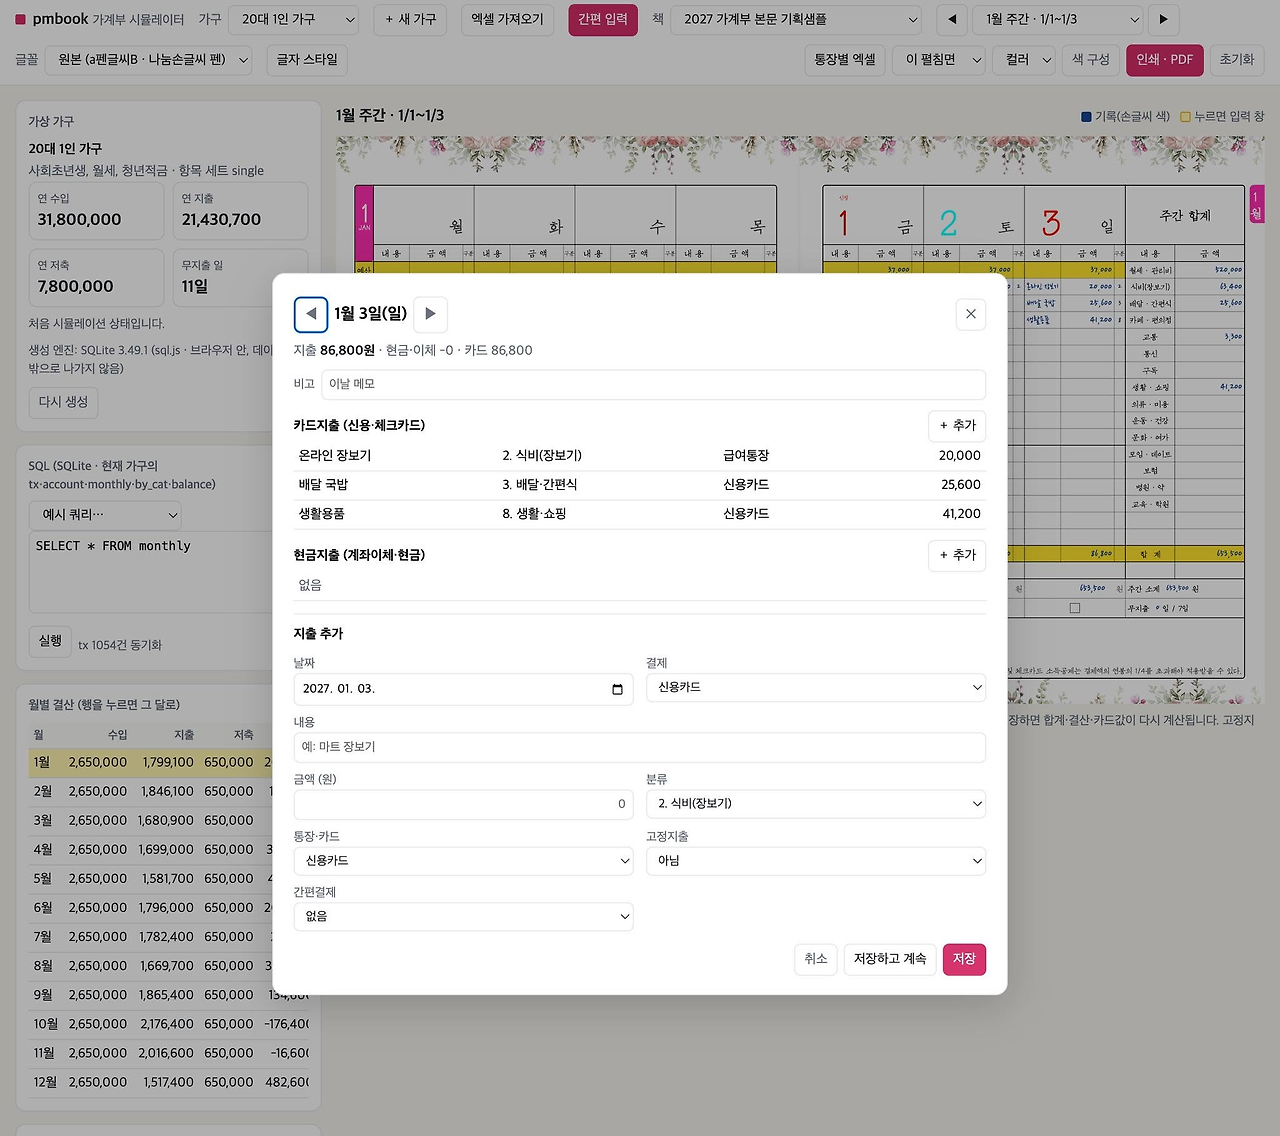The height and width of the screenshot is (1136, 1280).
Task: Click the 간편 입력 button
Action: point(603,19)
